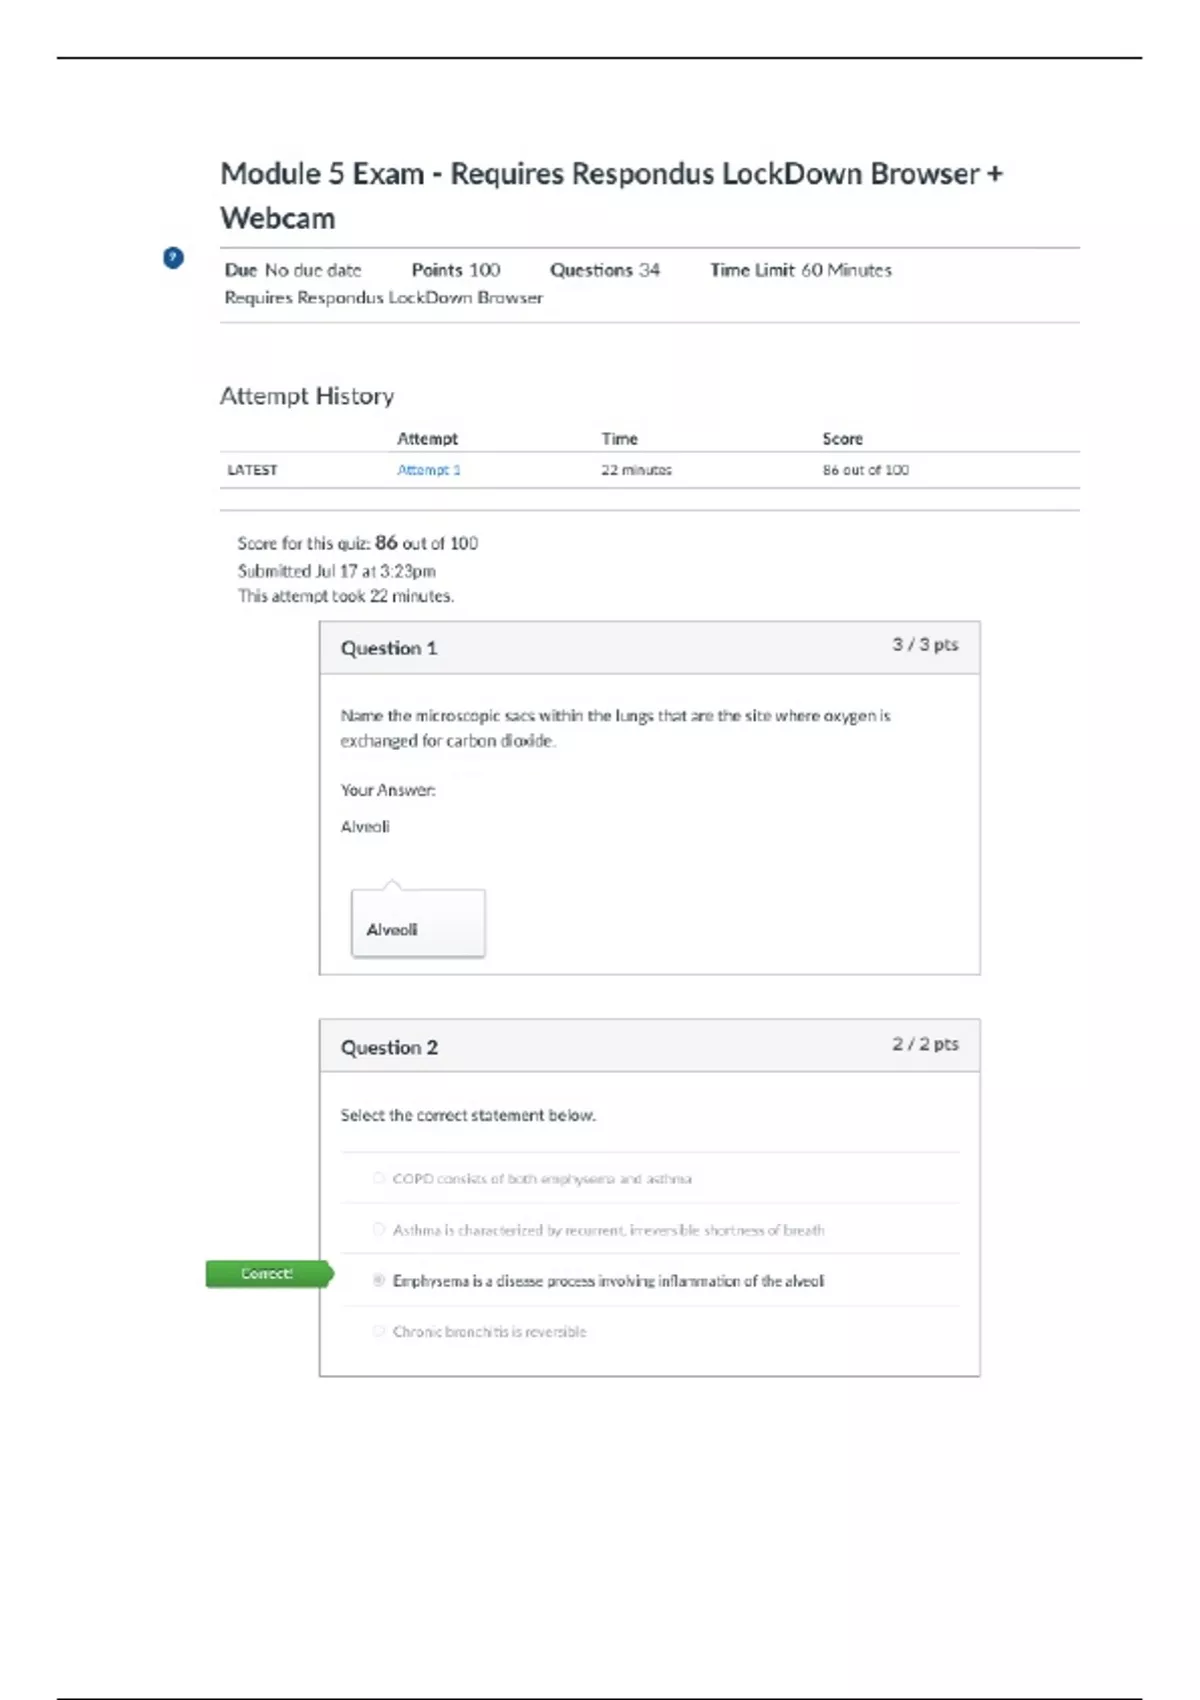This screenshot has width=1200, height=1700.
Task: Click the Score column header
Action: (x=842, y=438)
